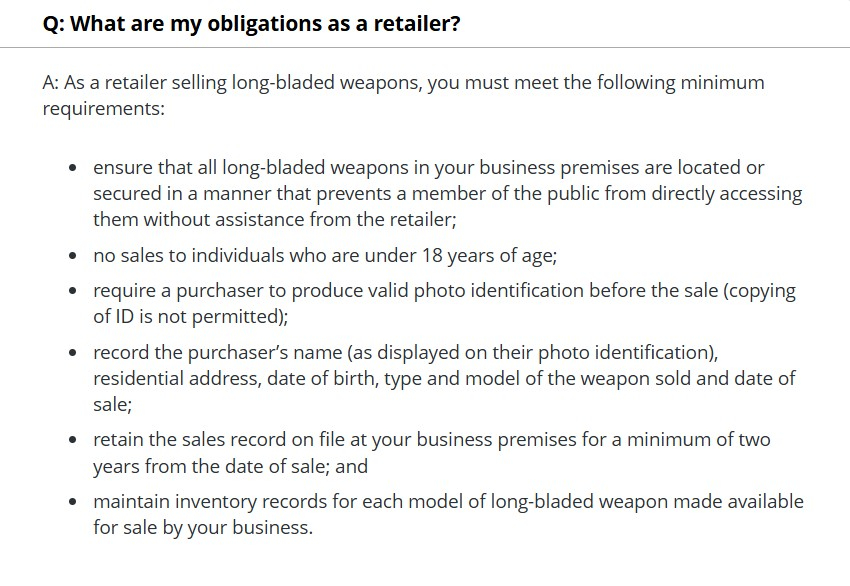Click the horizontal divider below the question heading

(425, 47)
